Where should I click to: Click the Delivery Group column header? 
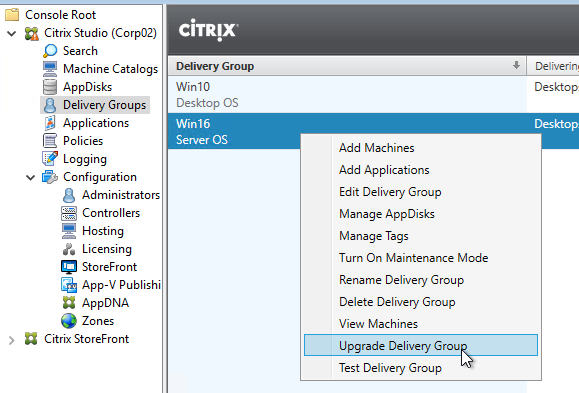click(347, 66)
